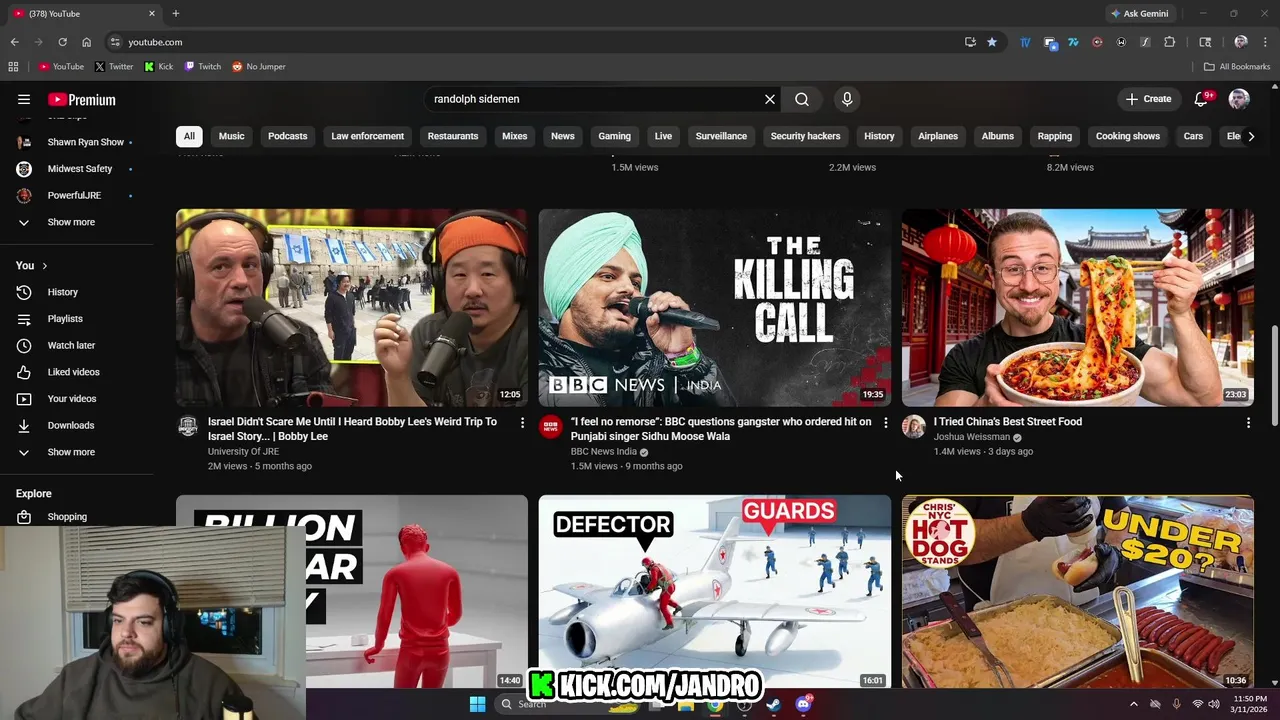Open BBC News India channel link

tap(604, 452)
